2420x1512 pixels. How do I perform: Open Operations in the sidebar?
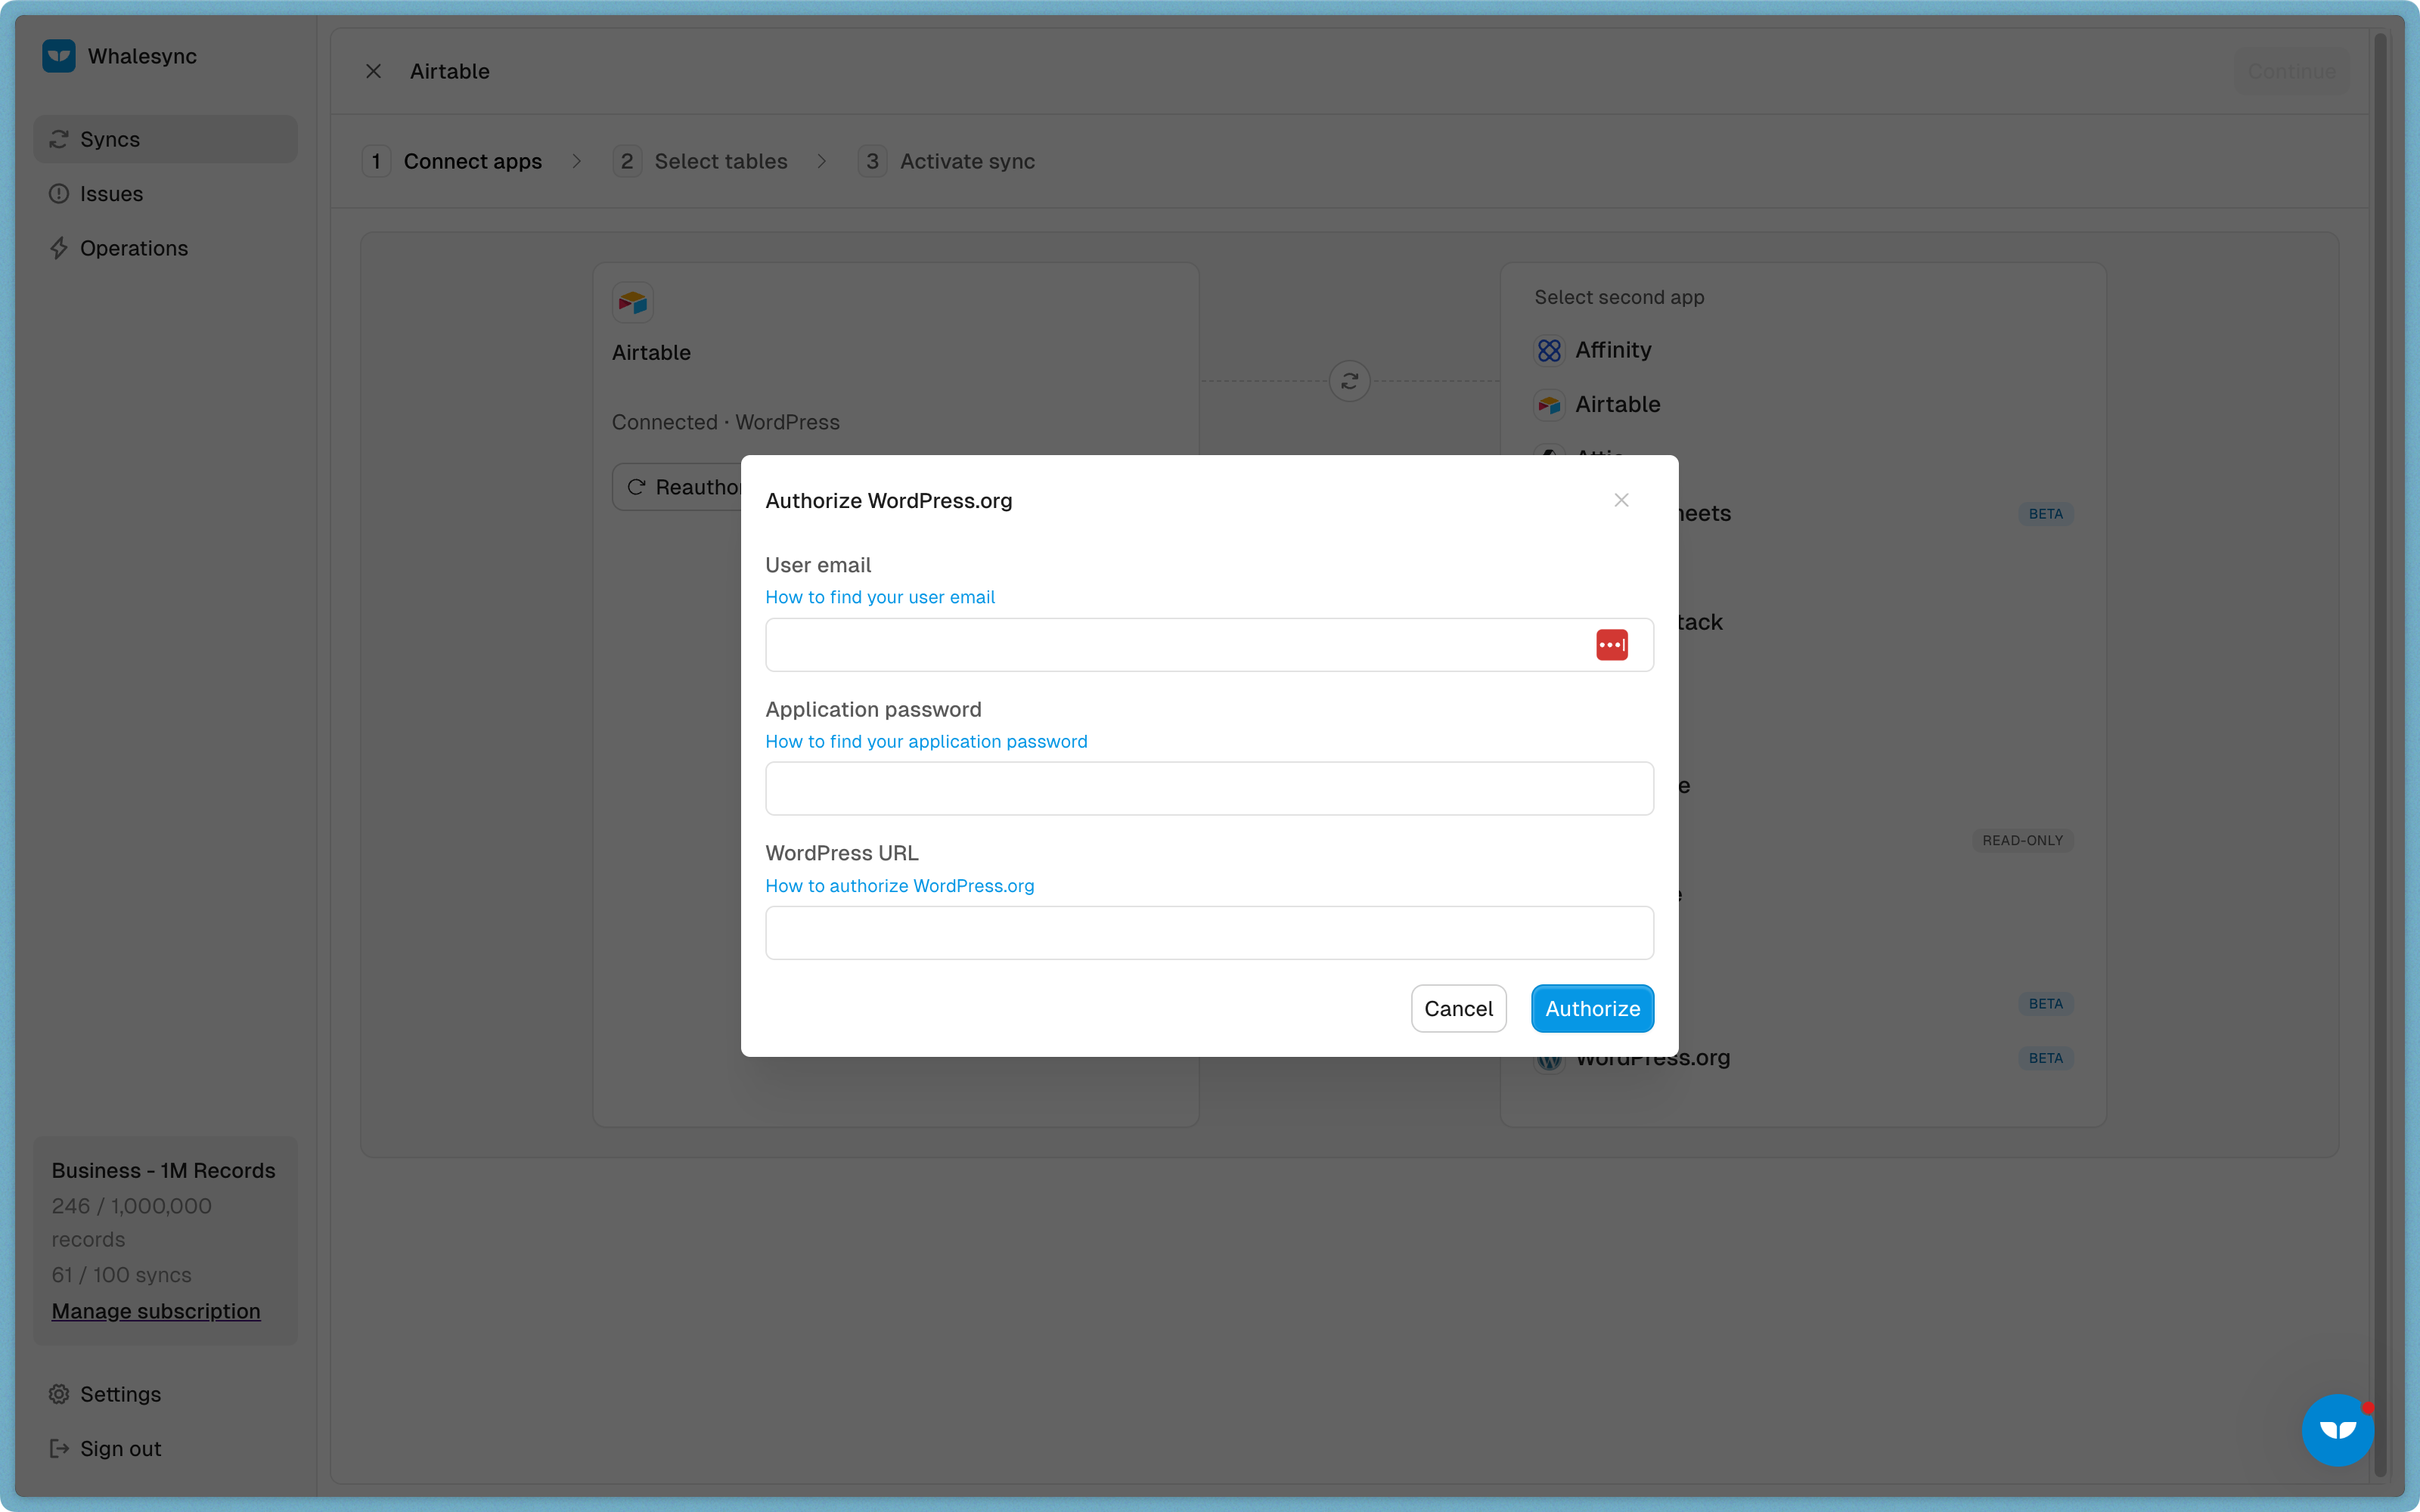165,248
